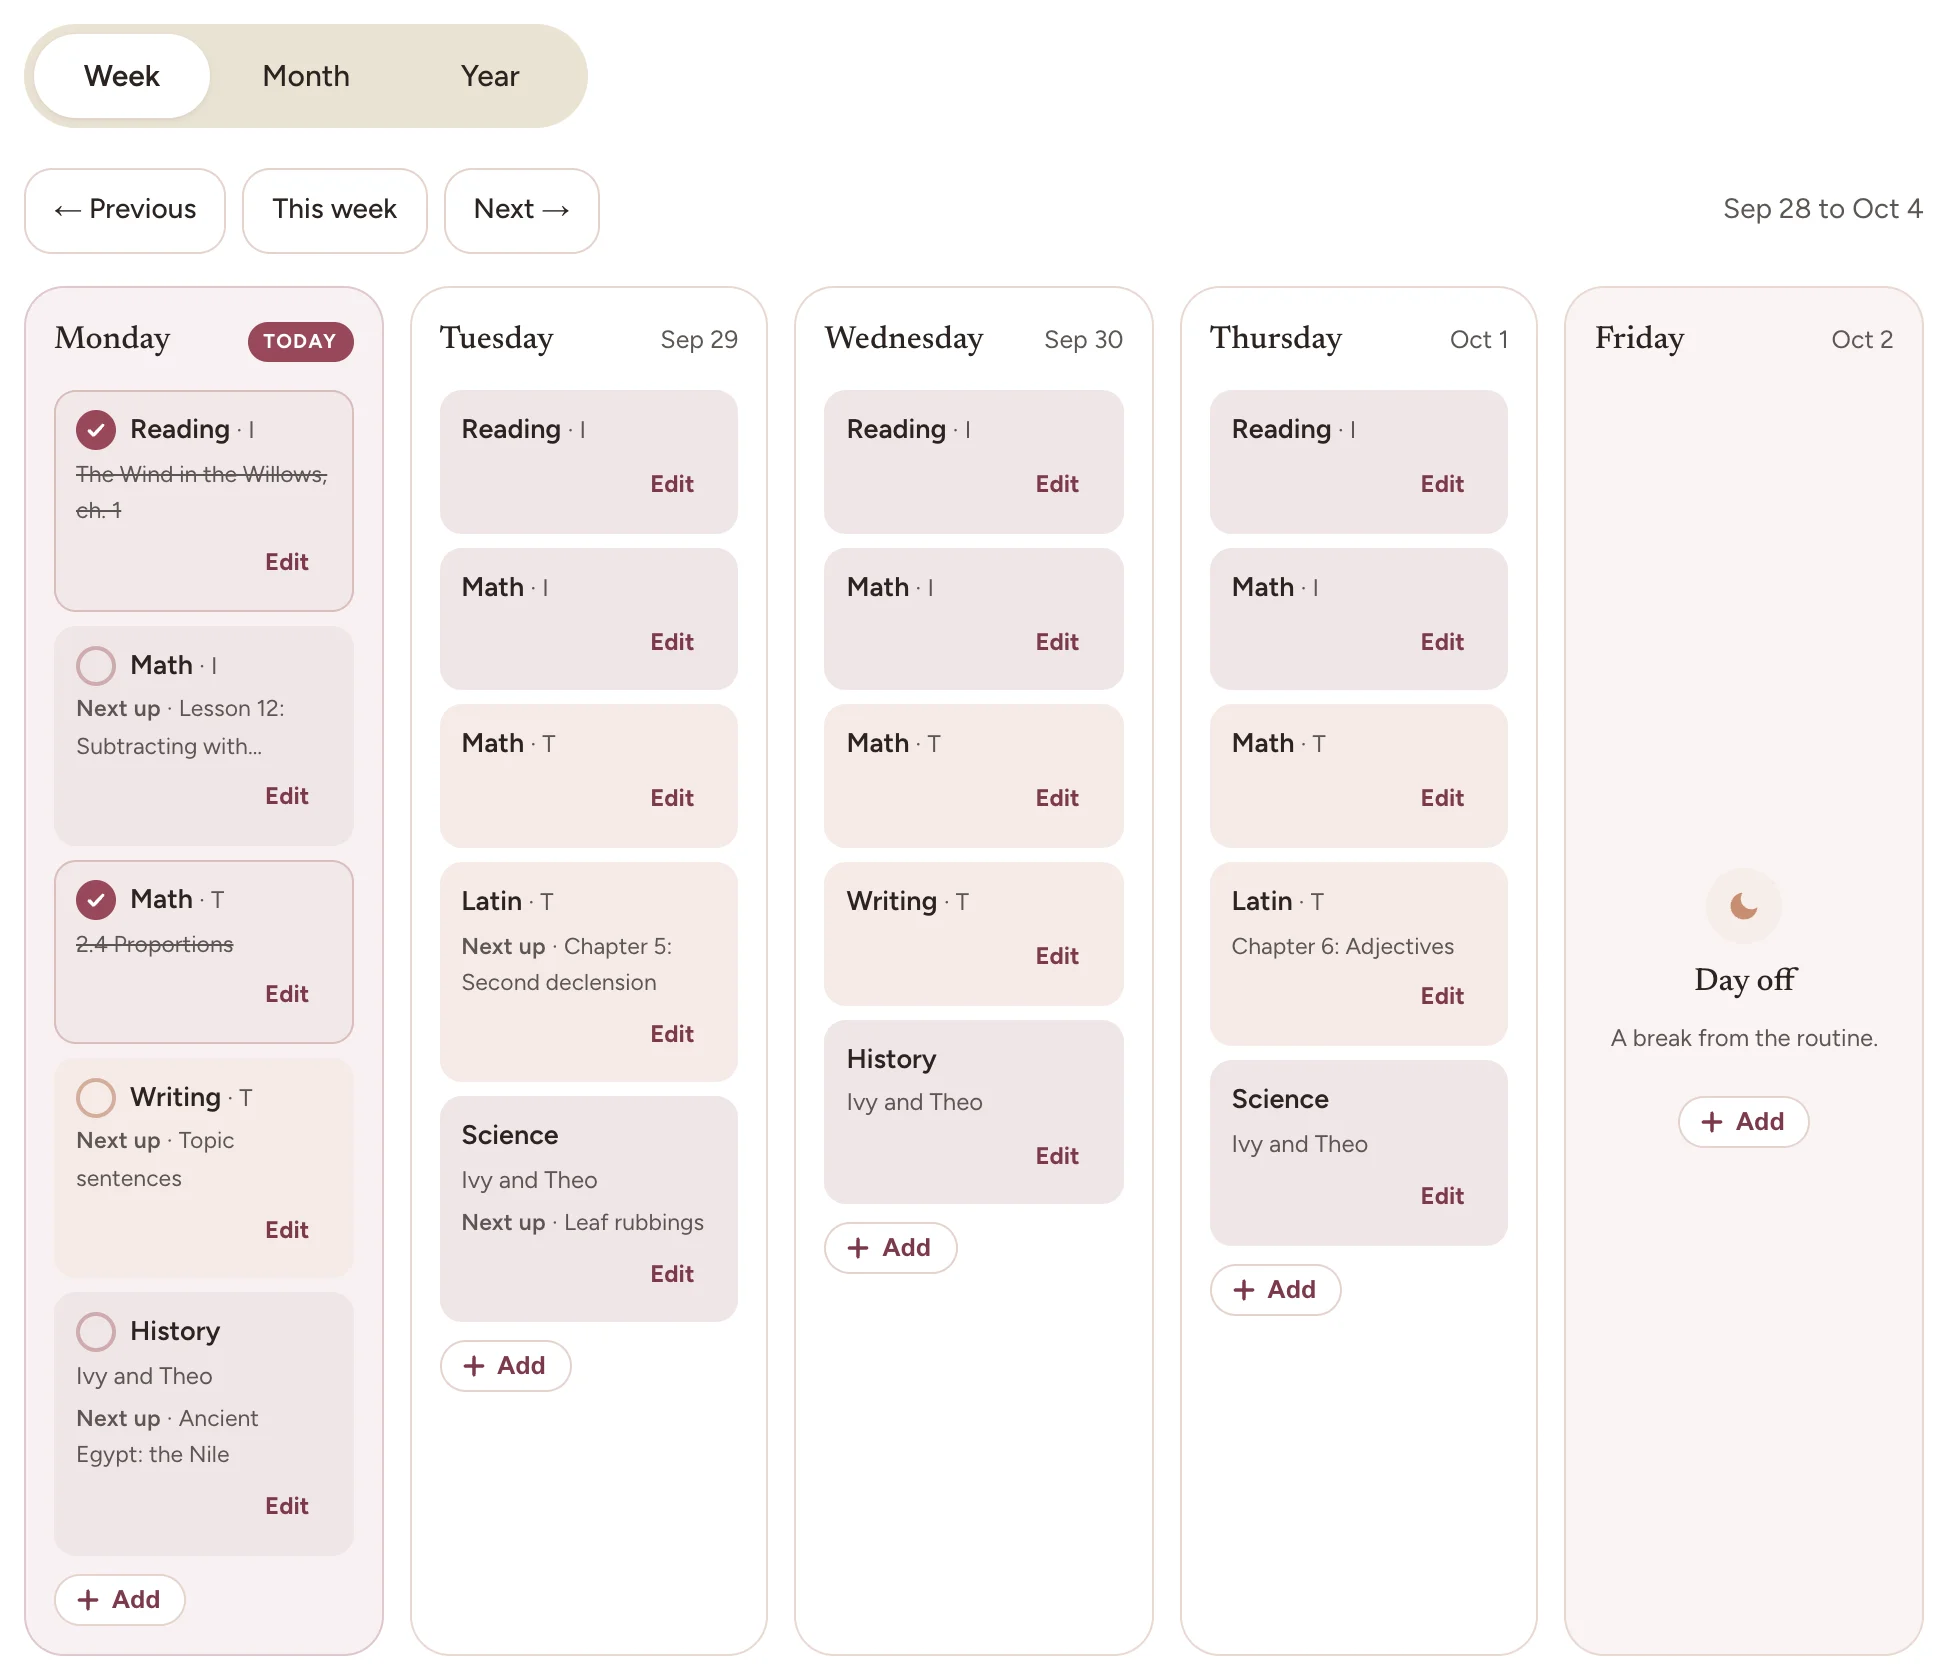Screen dimensions: 1948x1680
Task: Switch to the Year view tab
Action: 490,76
